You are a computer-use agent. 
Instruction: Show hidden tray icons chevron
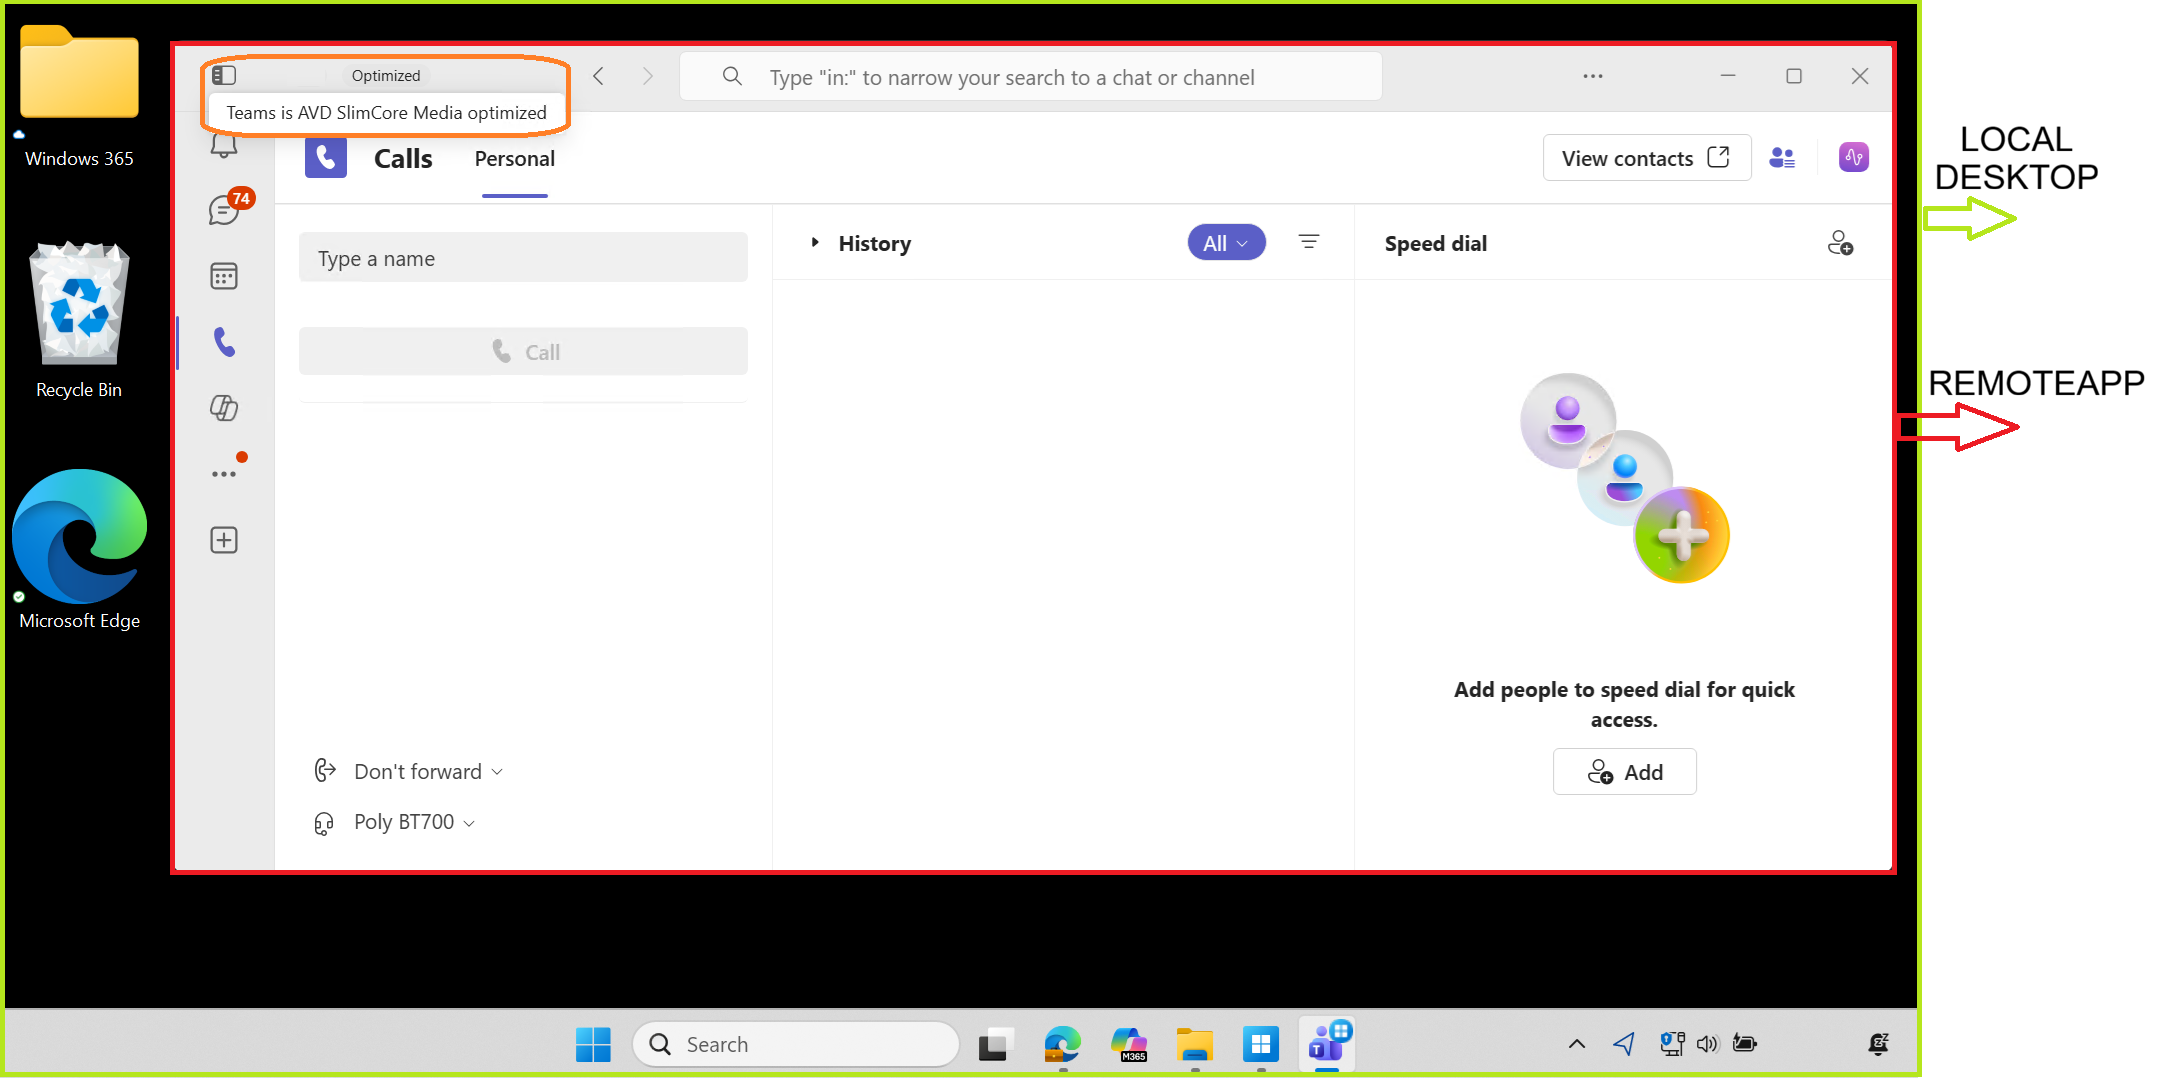tap(1577, 1044)
